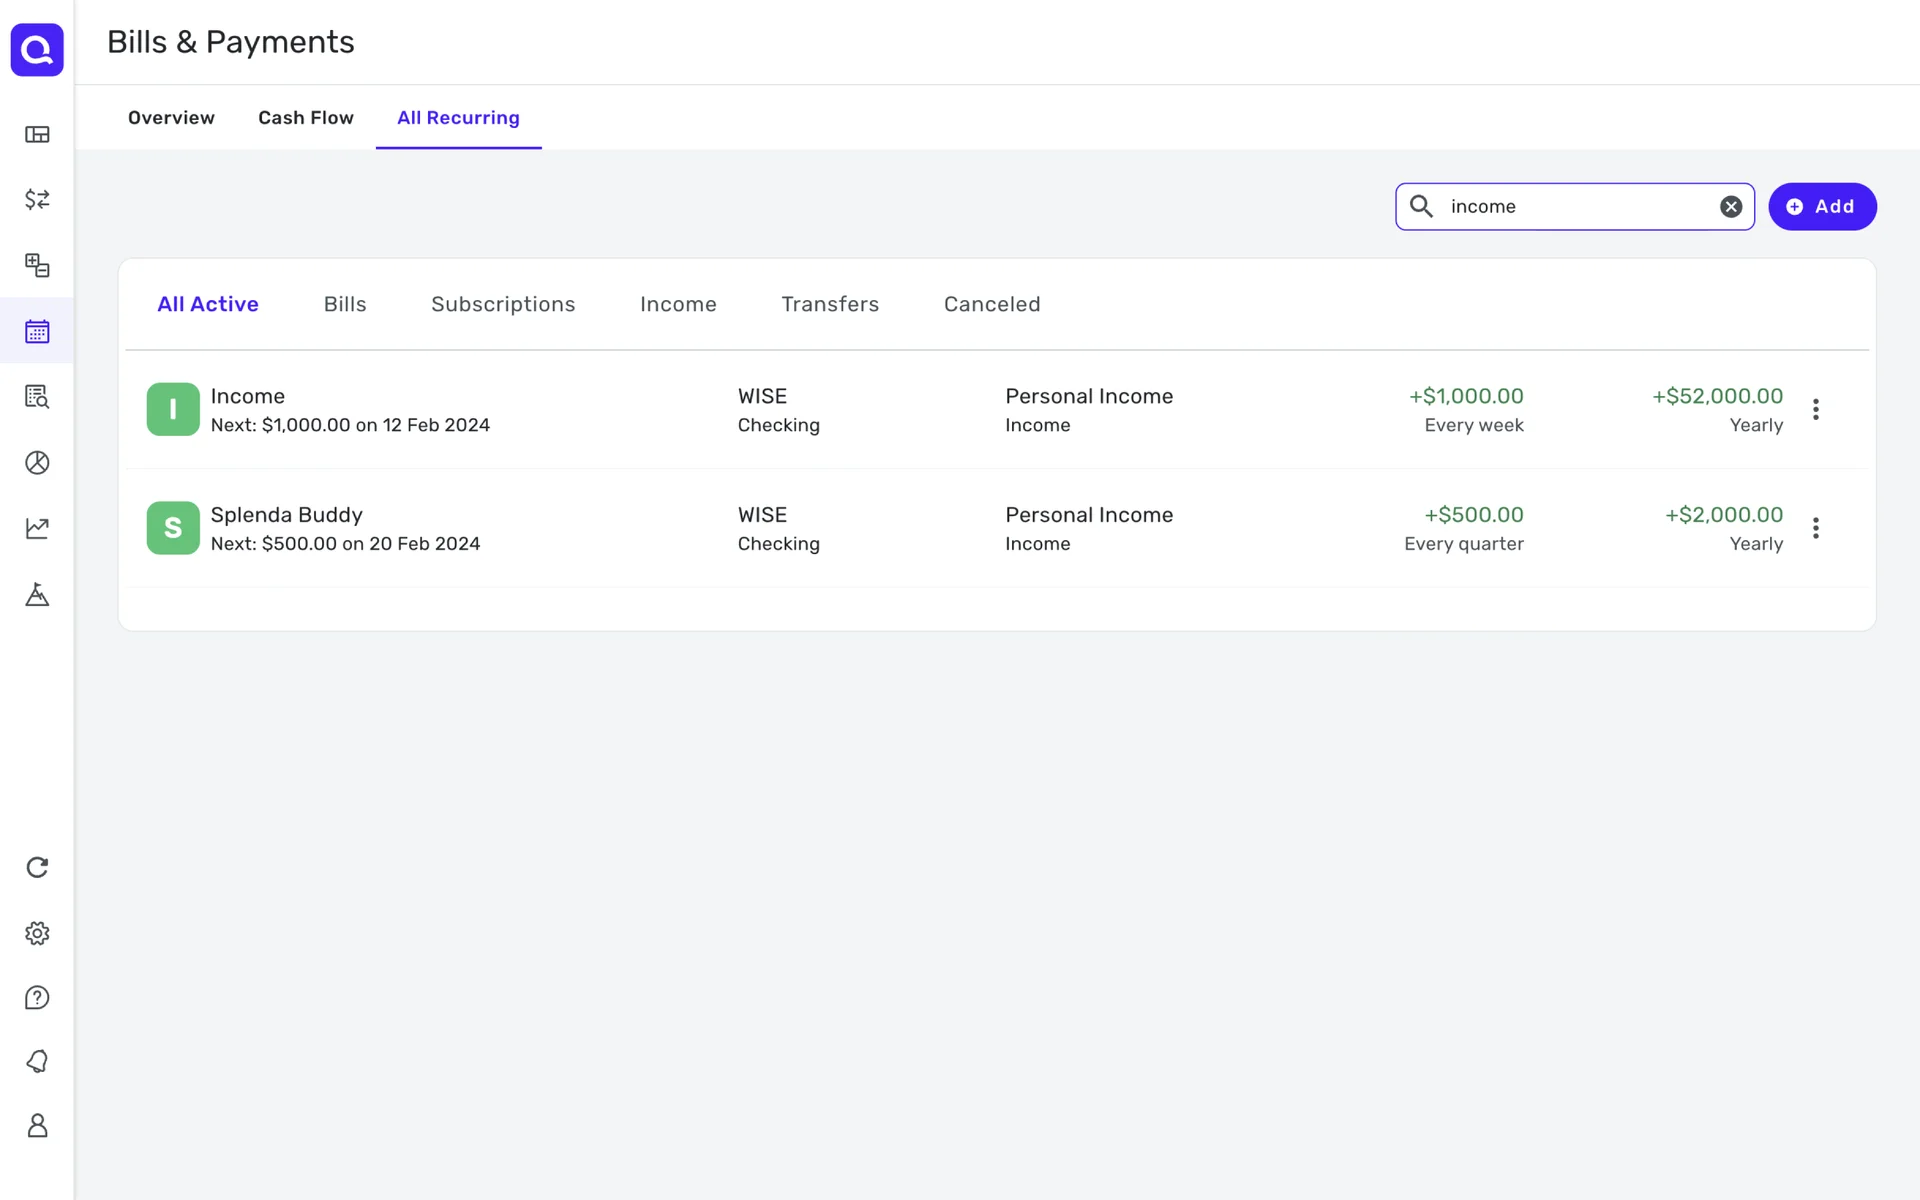This screenshot has width=1920, height=1200.
Task: Click the Add button
Action: click(1822, 207)
